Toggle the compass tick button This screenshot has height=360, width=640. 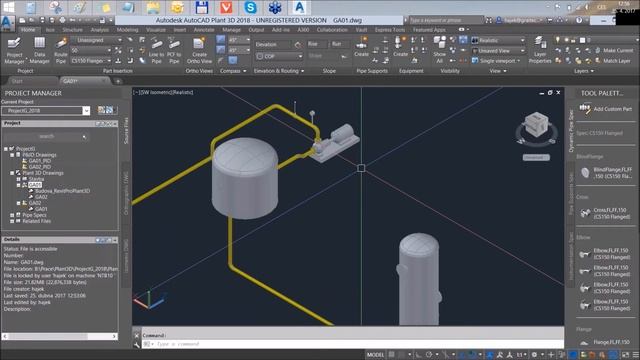(220, 40)
